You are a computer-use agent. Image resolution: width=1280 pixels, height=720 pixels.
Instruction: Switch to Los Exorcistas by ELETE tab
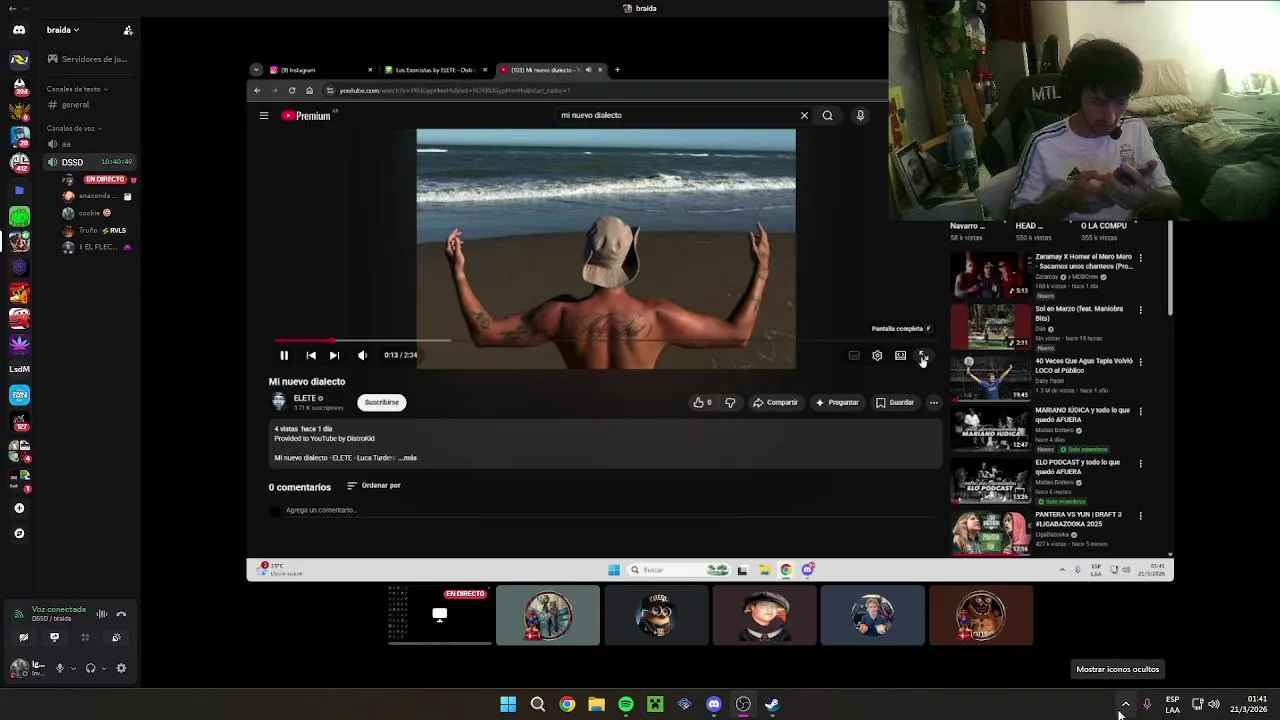click(x=435, y=70)
